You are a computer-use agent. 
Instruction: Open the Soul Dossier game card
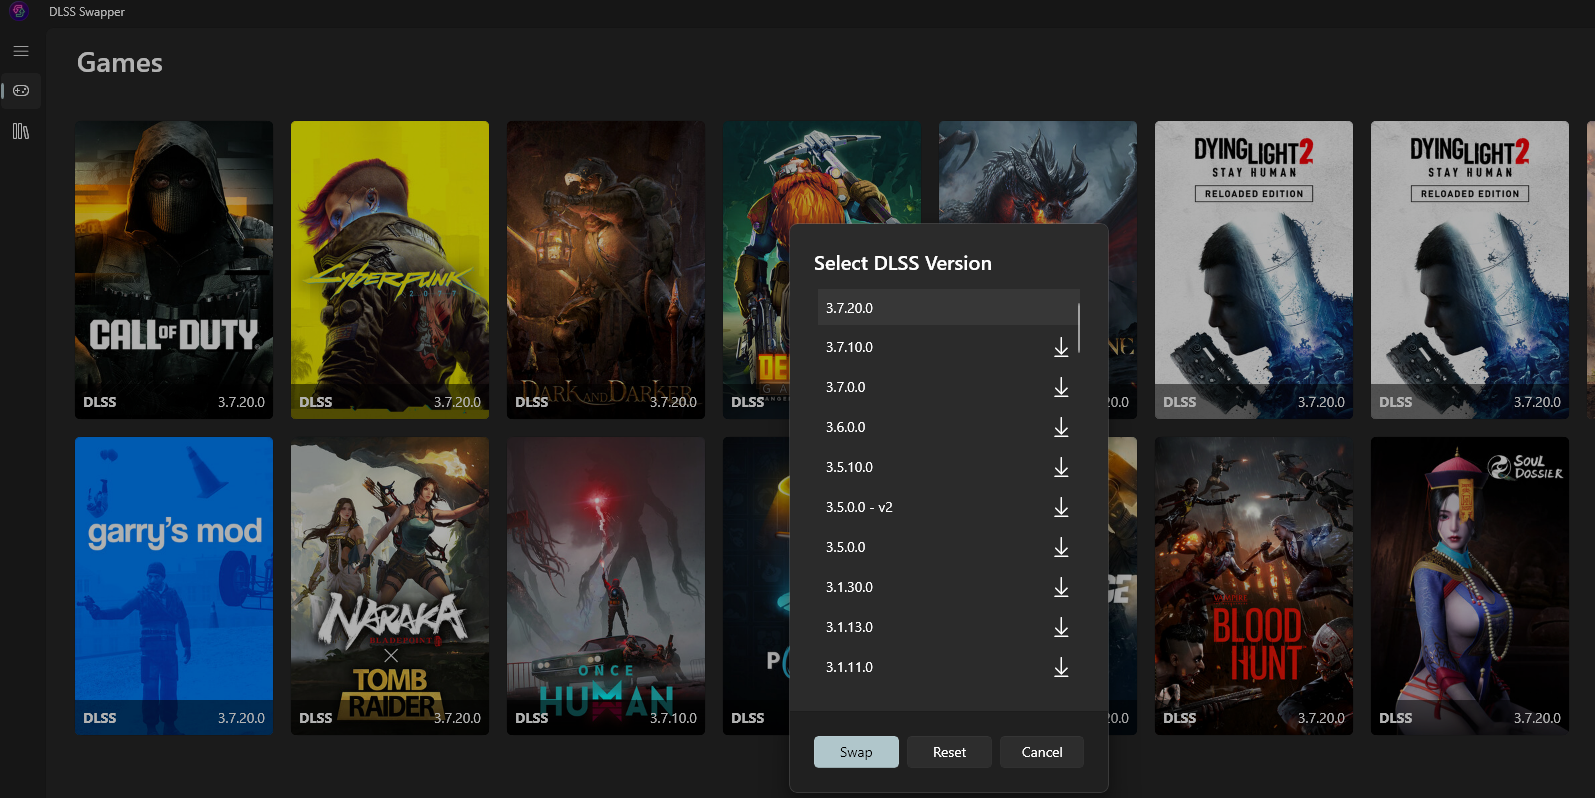pos(1470,586)
